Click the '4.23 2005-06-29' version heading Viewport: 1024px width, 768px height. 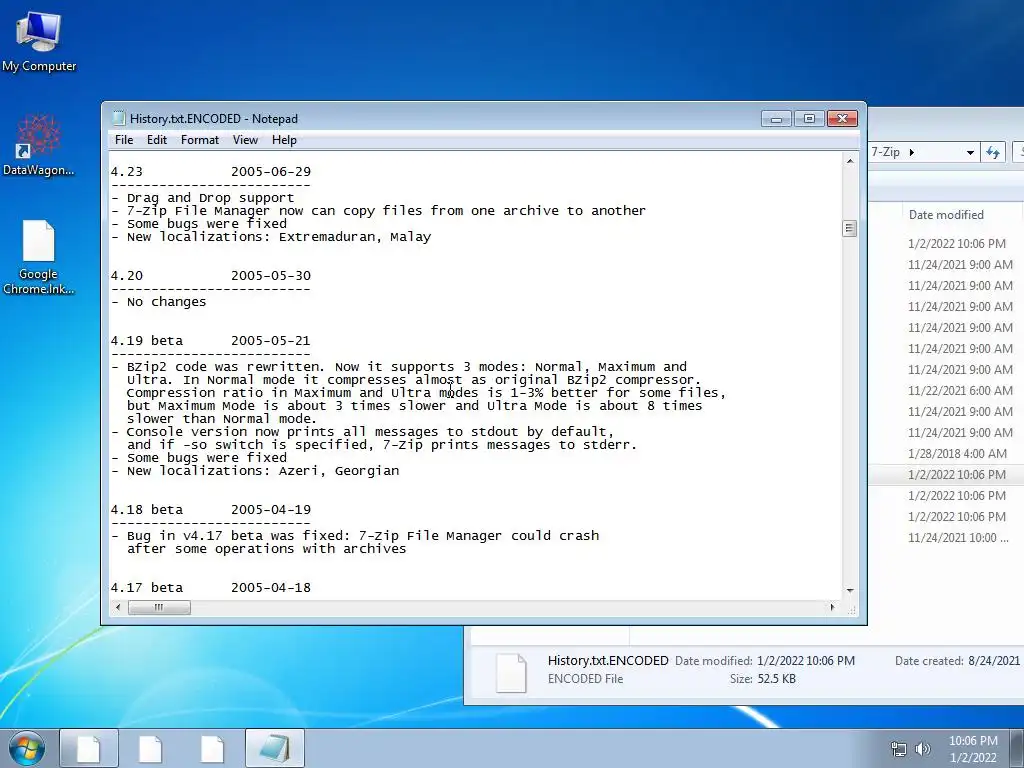(210, 172)
